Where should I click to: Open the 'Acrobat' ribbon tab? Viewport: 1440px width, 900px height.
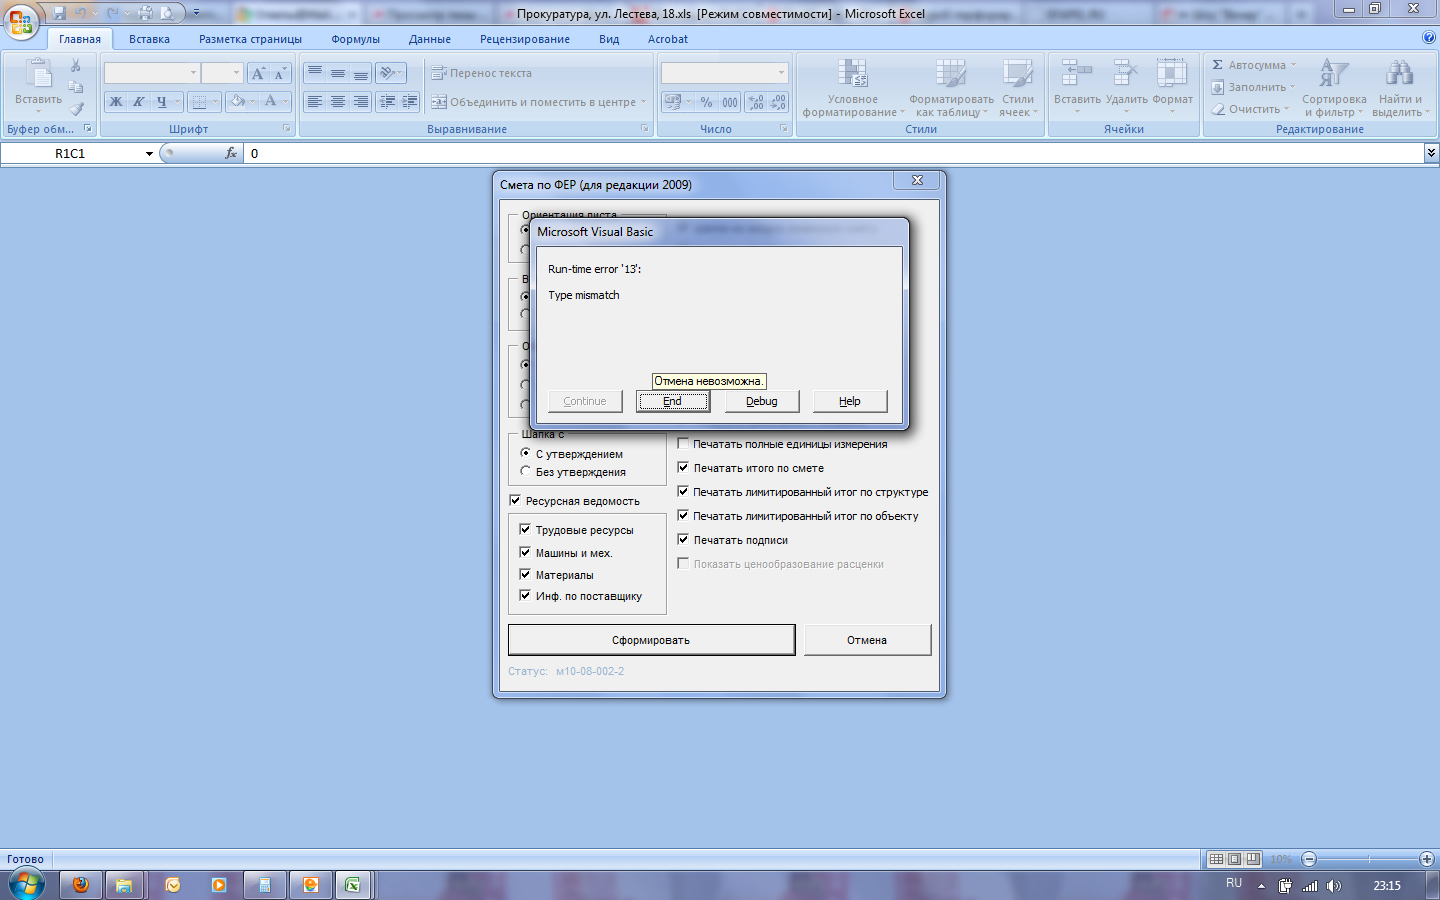[667, 39]
